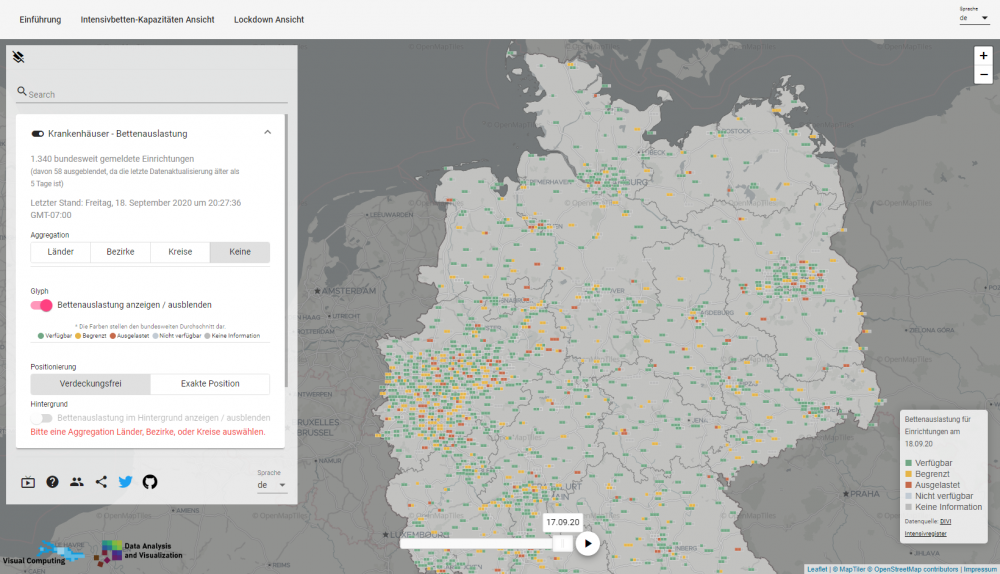Zoom out the map with minus button
Image resolution: width=1000 pixels, height=574 pixels.
coord(983,75)
